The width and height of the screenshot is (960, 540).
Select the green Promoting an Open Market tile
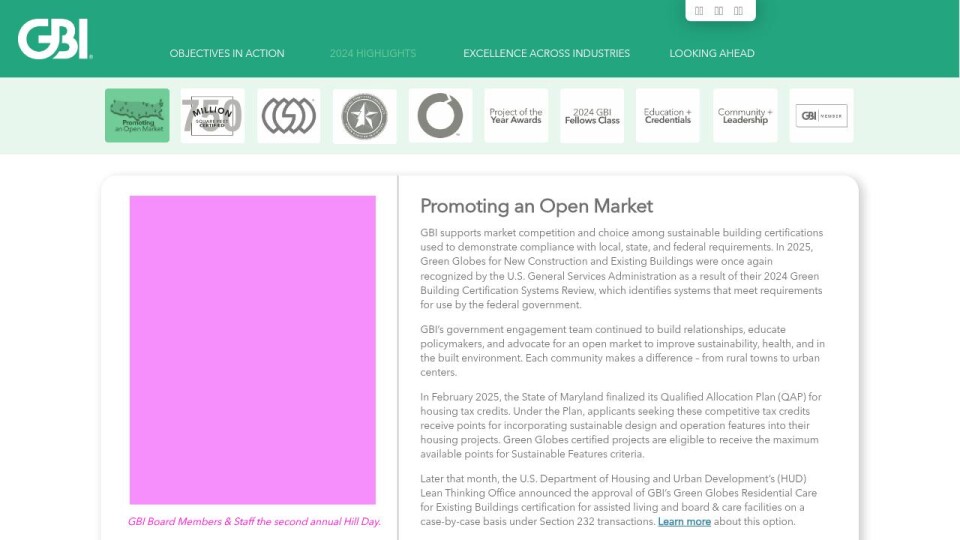point(137,116)
